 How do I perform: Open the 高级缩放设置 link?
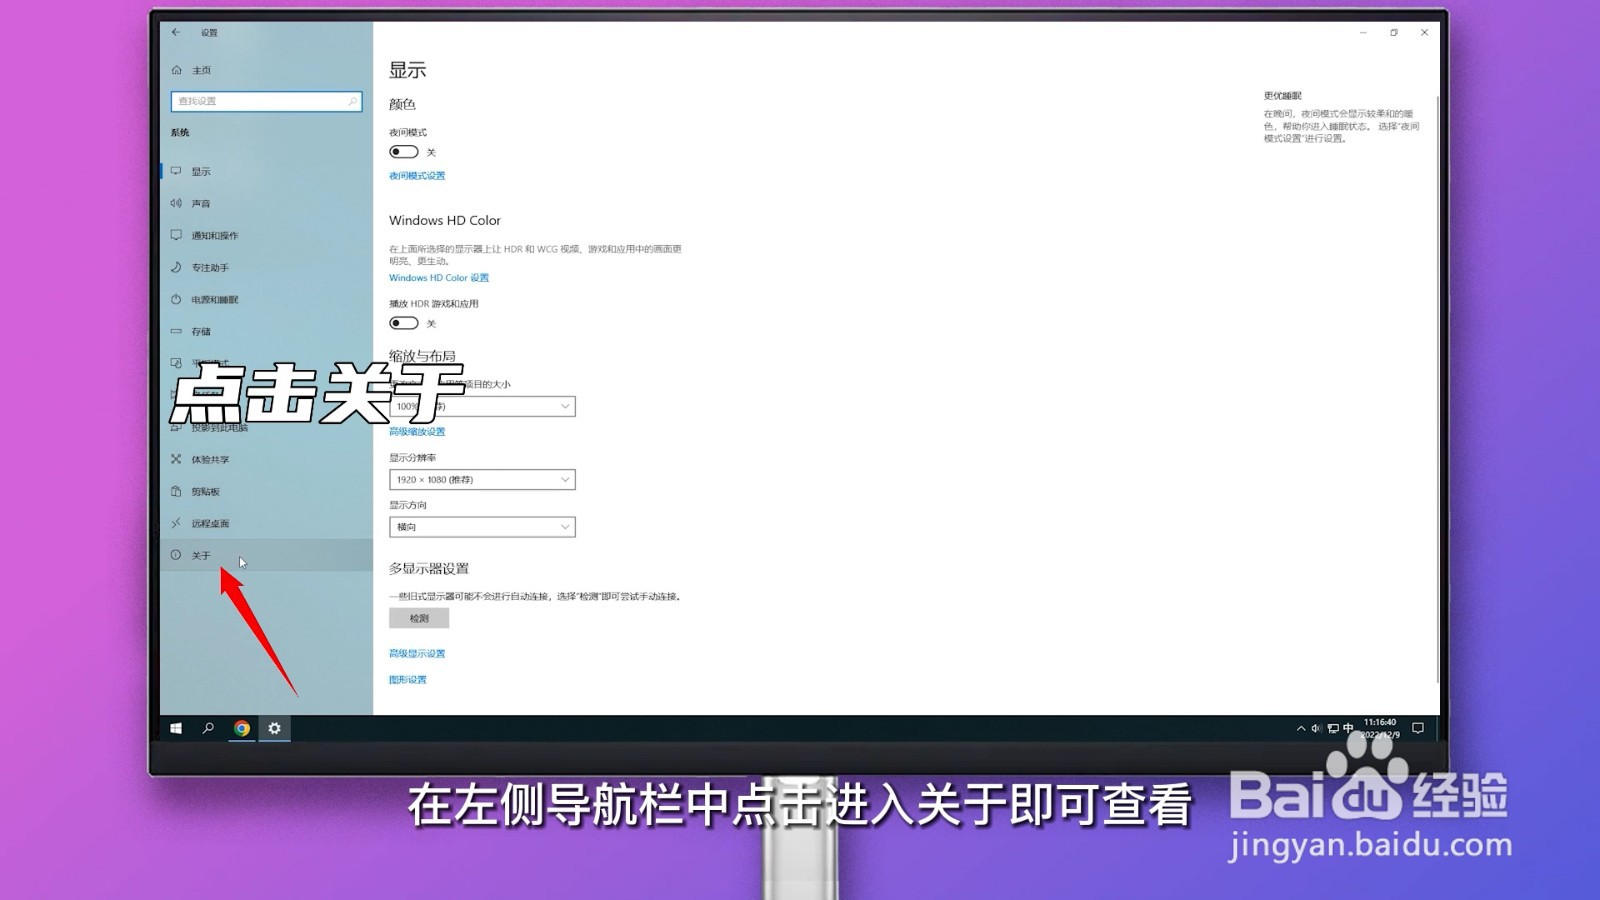(x=417, y=432)
